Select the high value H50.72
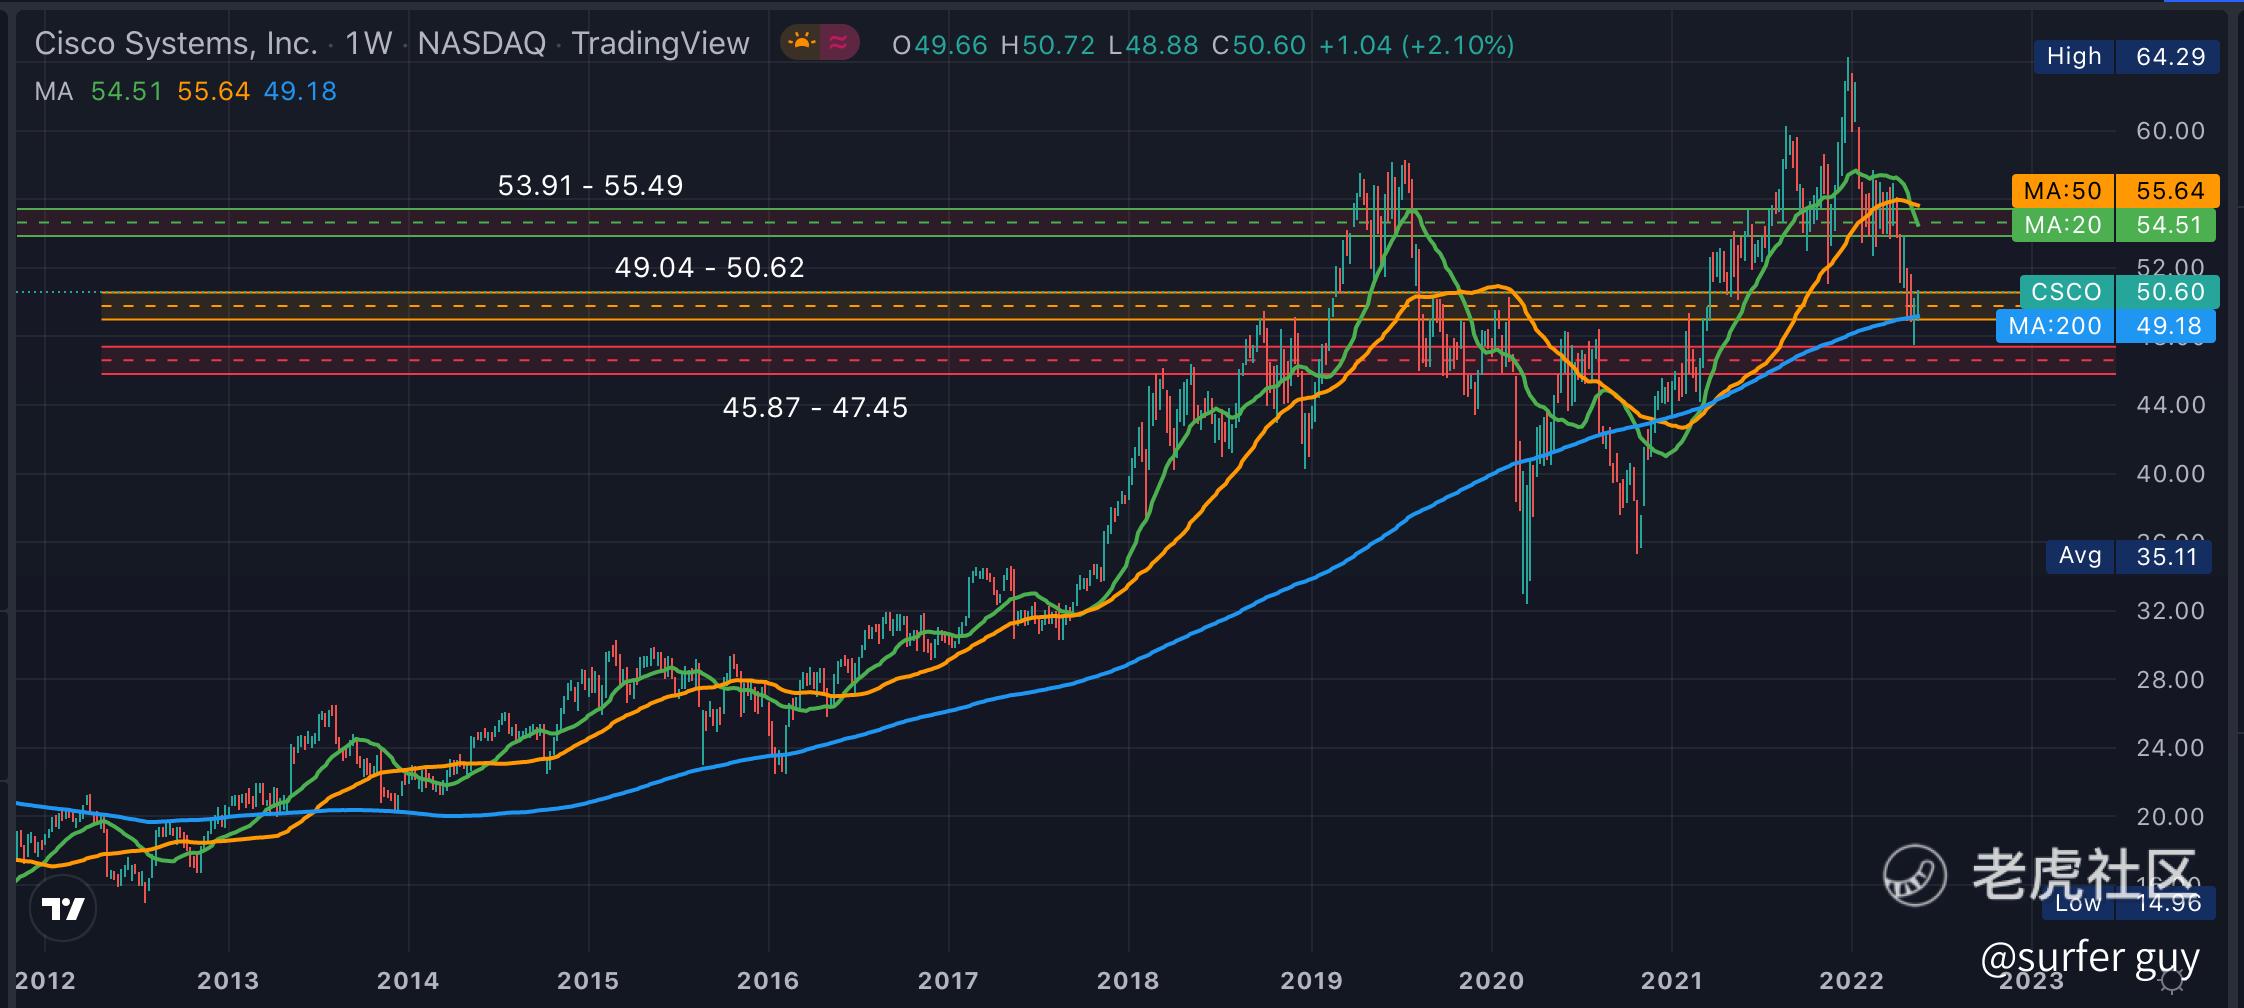The width and height of the screenshot is (2244, 1008). click(1047, 45)
